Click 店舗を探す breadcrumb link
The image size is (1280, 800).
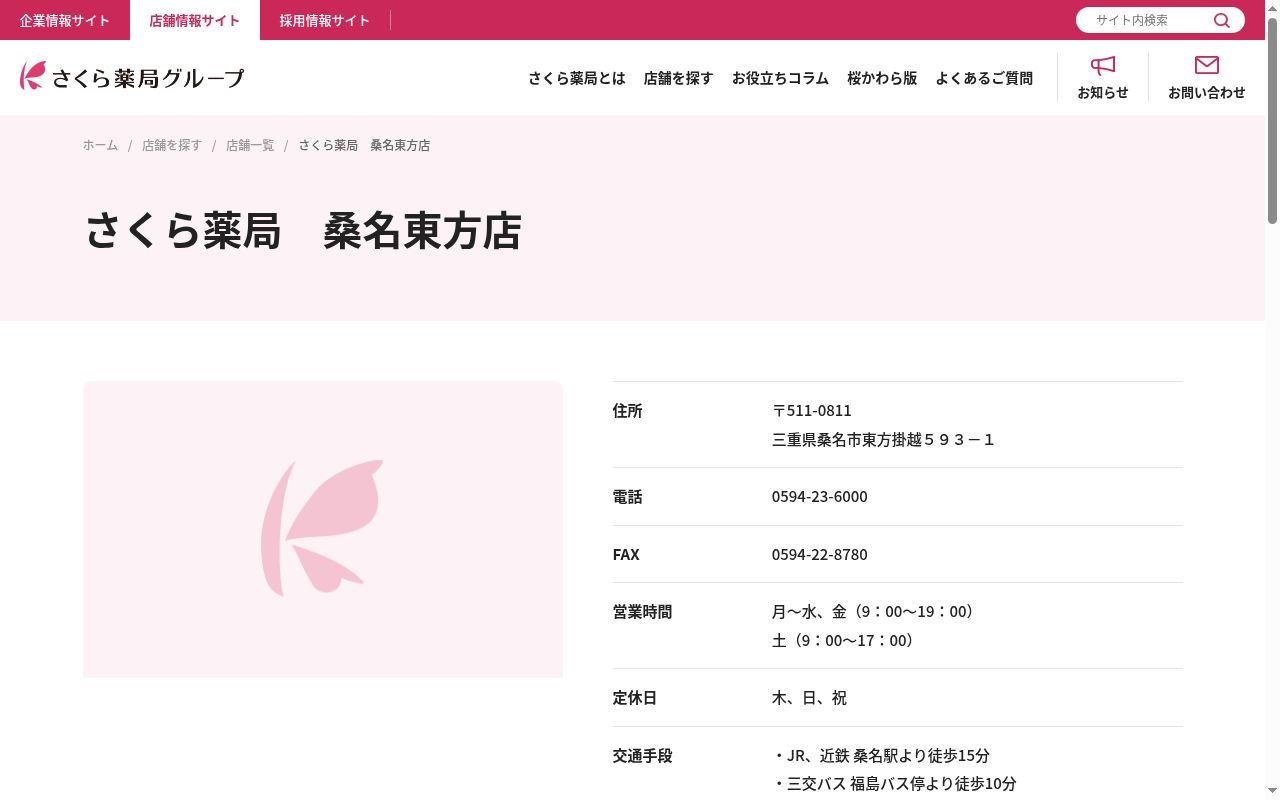click(172, 145)
